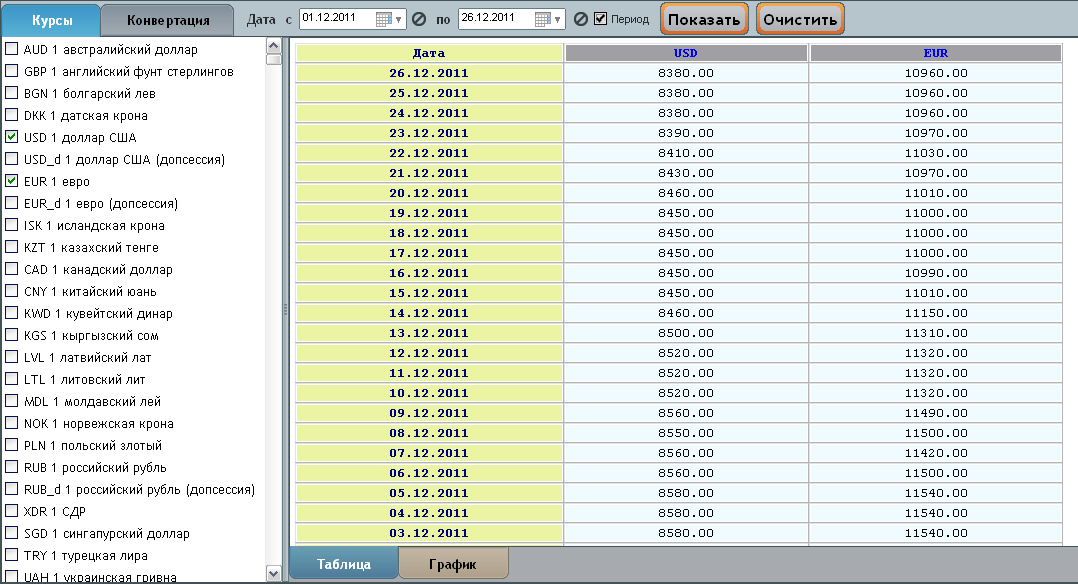This screenshot has width=1078, height=584.
Task: Open the start date calendar picker
Action: (385, 19)
